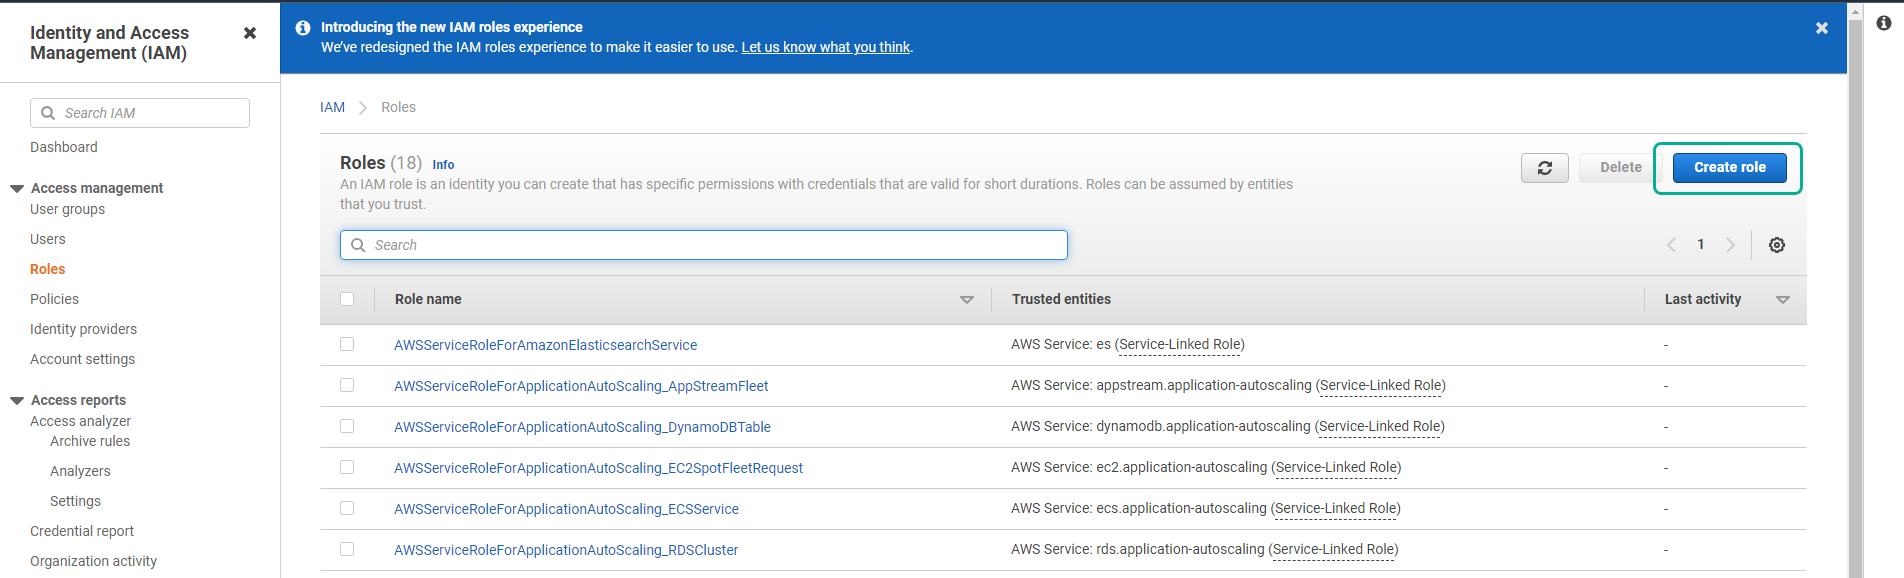The image size is (1904, 578).
Task: Check the AWSServiceRoleForAmazonElasticsearchService row checkbox
Action: click(x=347, y=344)
